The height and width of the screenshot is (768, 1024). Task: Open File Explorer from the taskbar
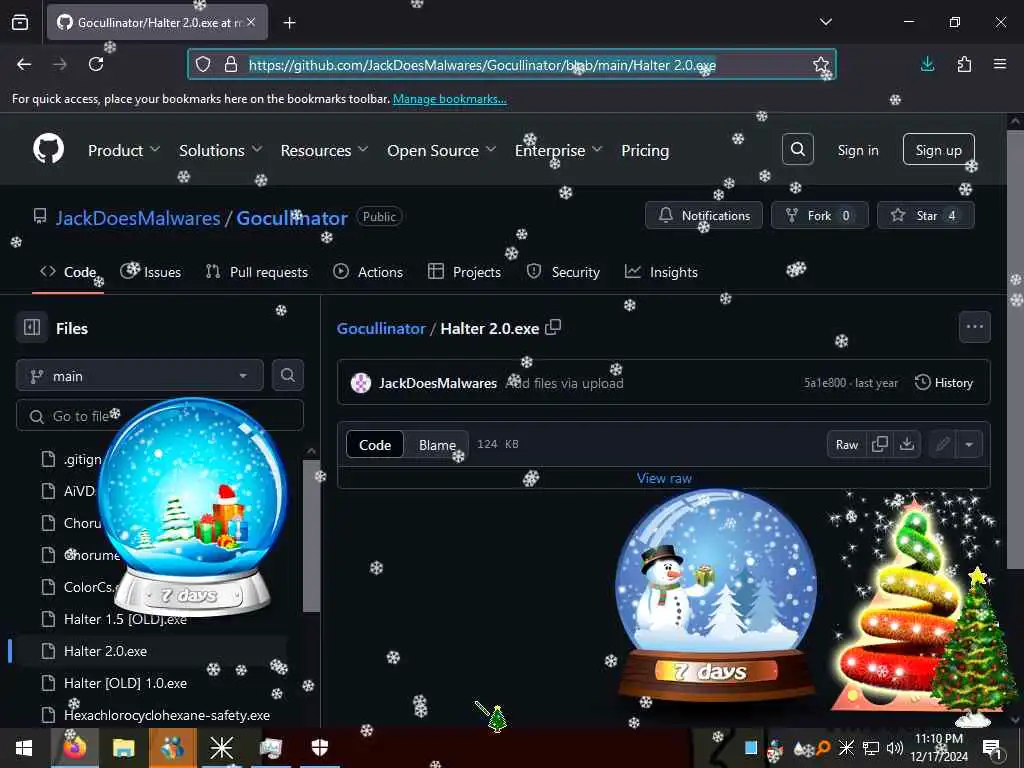click(123, 748)
